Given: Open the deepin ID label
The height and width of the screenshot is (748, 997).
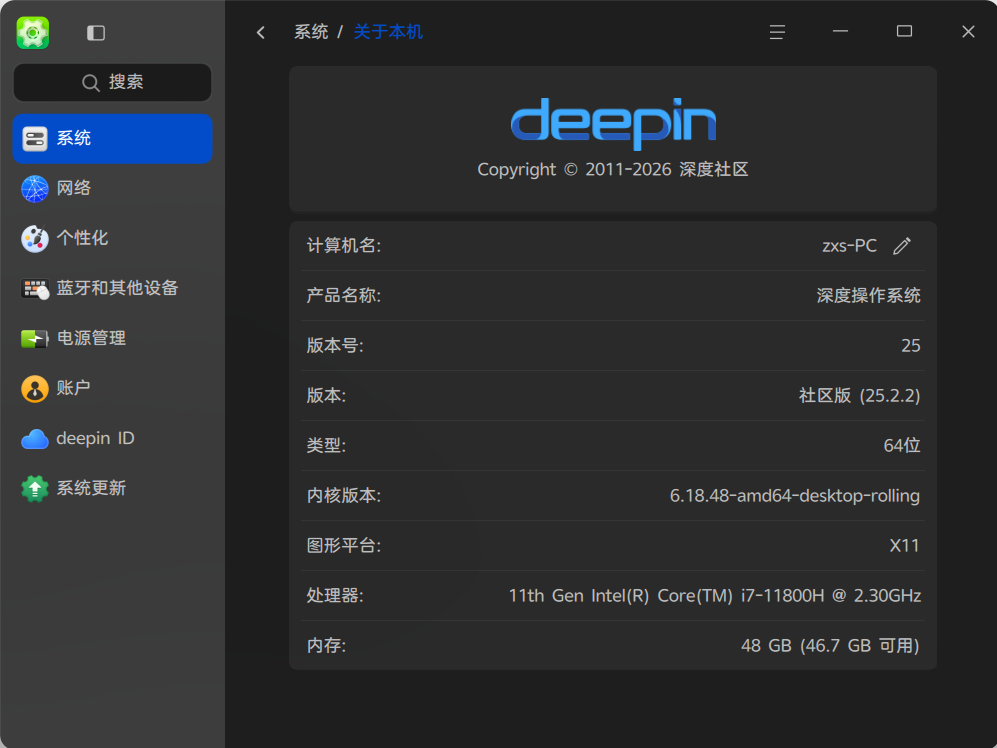Looking at the screenshot, I should click(x=95, y=438).
